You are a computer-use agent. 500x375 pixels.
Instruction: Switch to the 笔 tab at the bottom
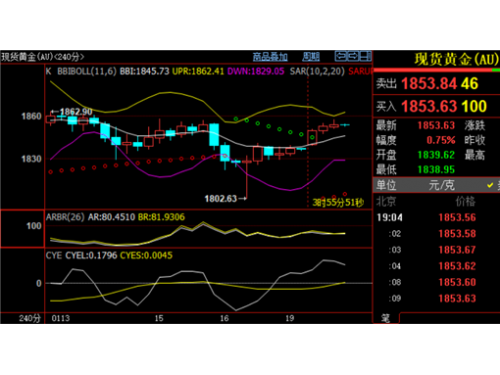pos(386,318)
